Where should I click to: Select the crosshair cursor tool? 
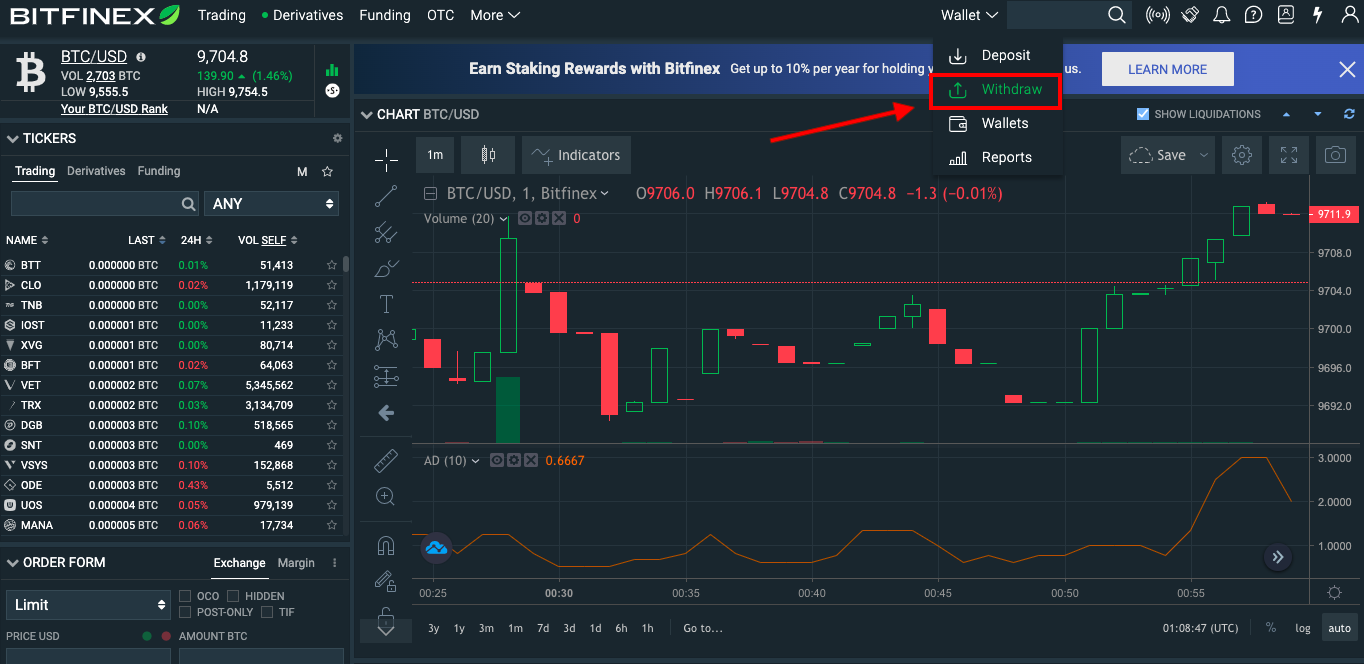coord(386,160)
